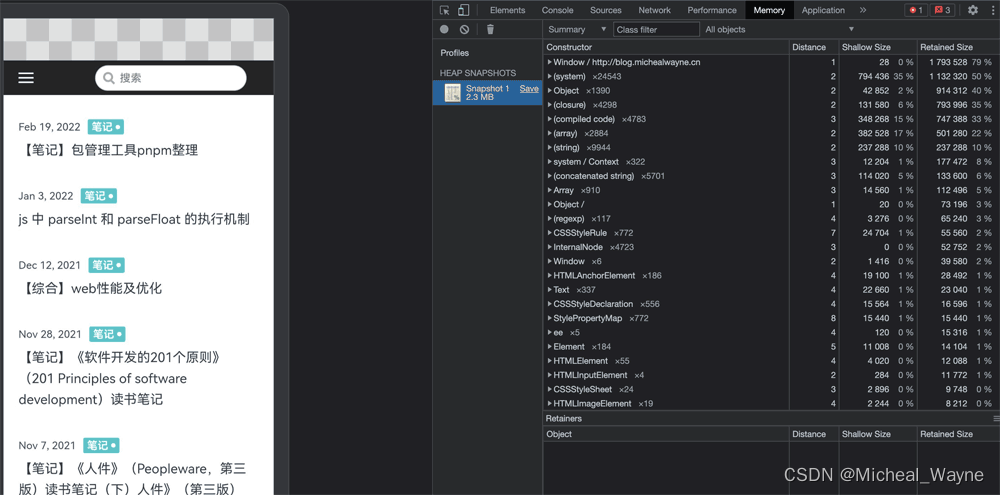Select the HTMLImageElement ×19 row

771,403
